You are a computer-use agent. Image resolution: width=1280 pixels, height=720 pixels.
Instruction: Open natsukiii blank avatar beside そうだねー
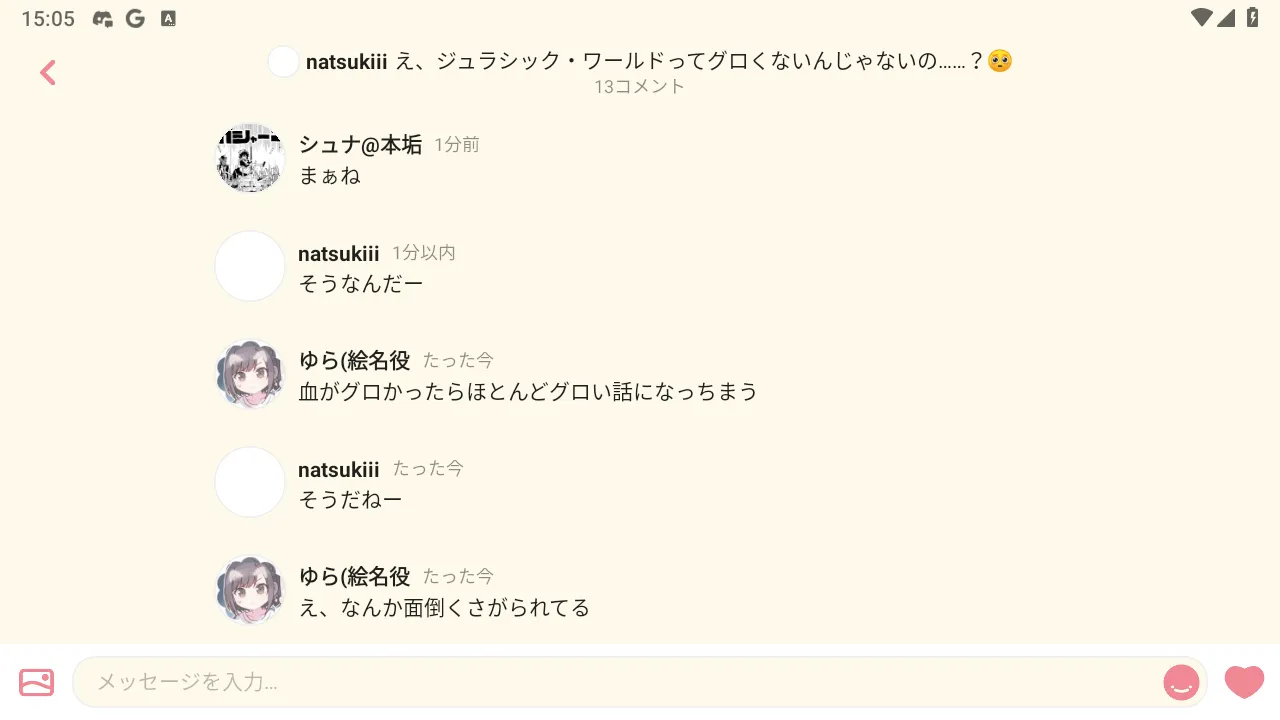[250, 482]
